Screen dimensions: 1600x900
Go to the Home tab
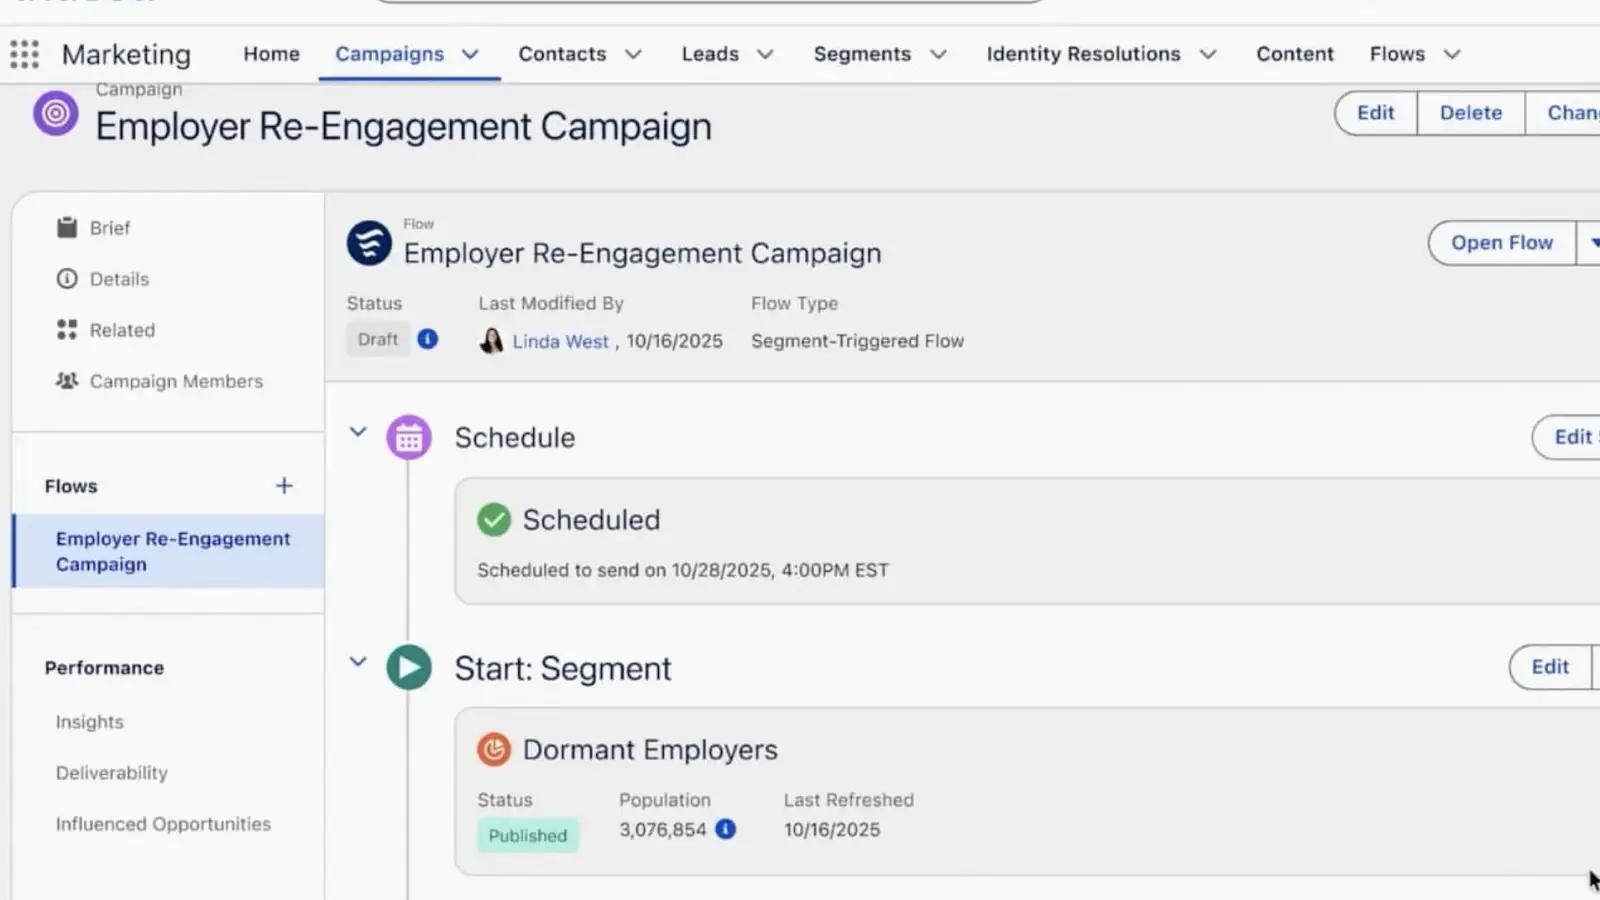point(271,54)
